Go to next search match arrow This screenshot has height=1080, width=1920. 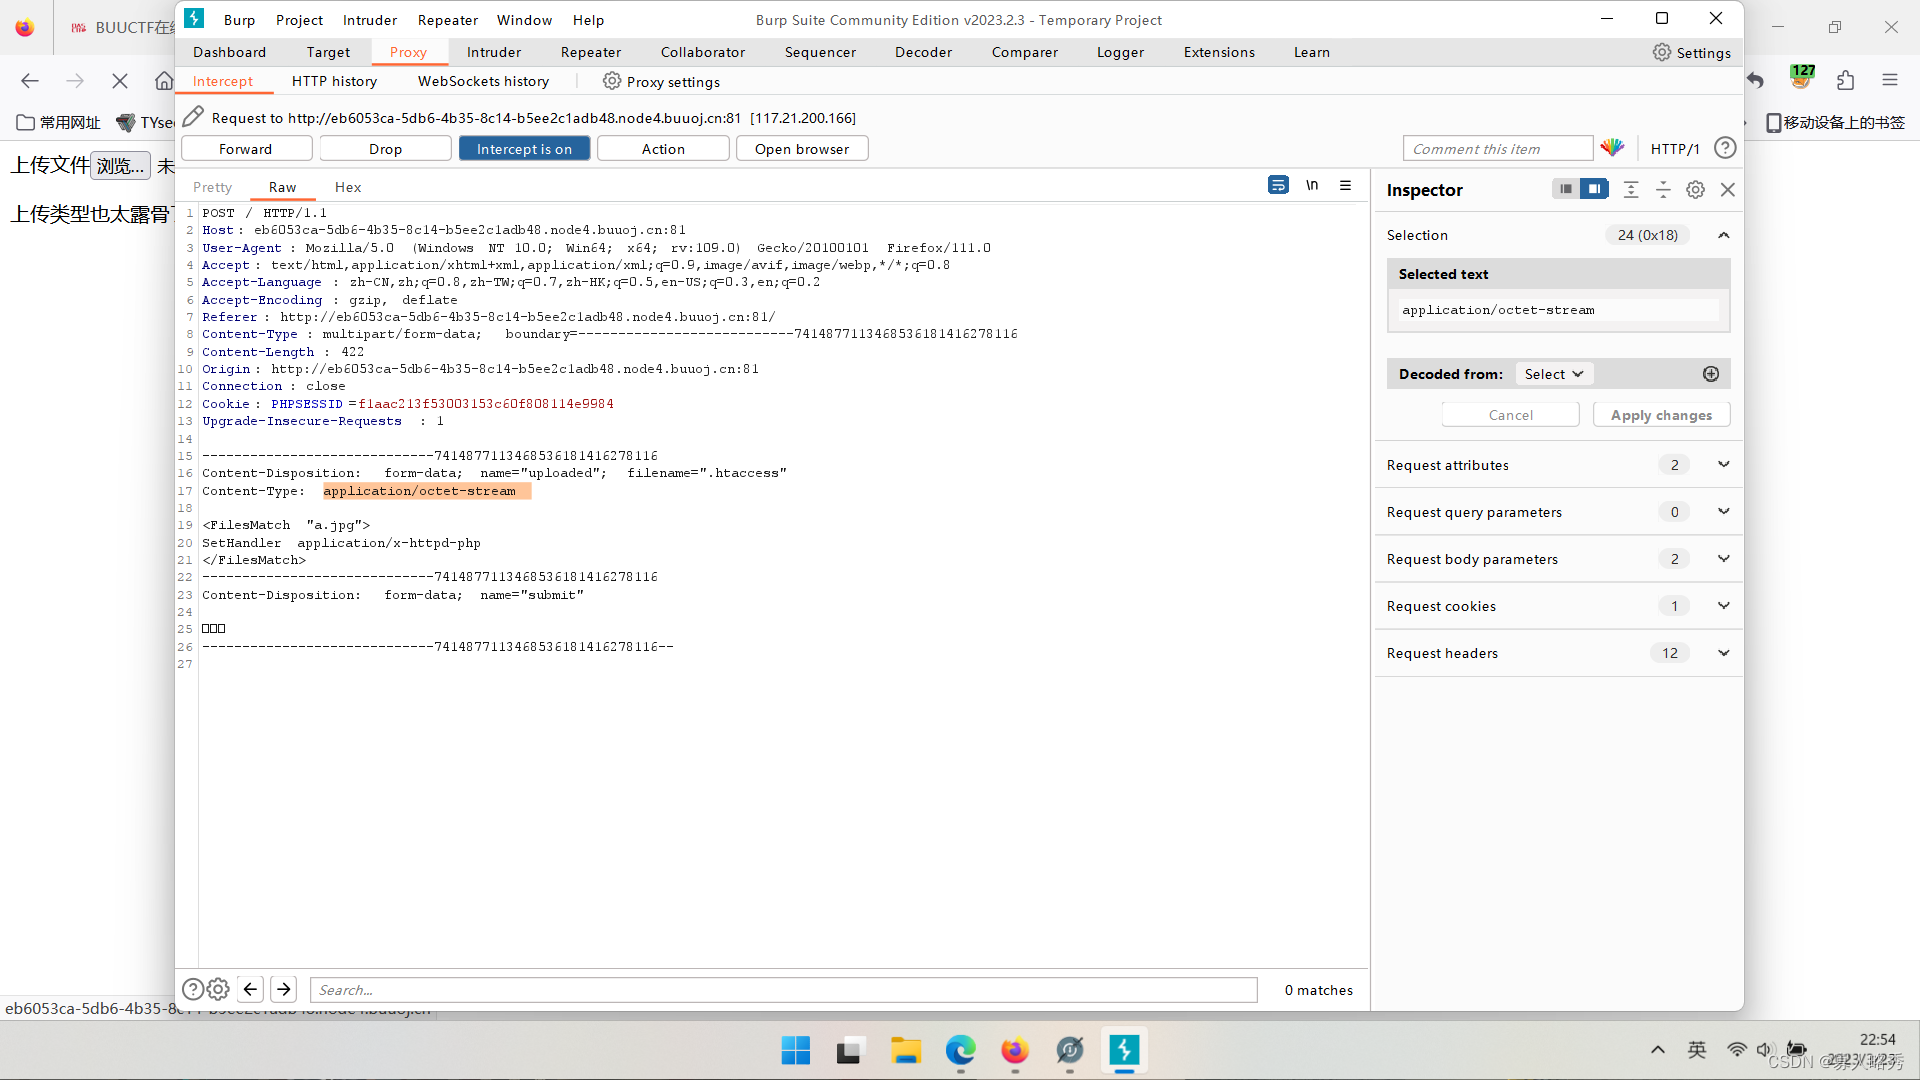[x=284, y=989]
